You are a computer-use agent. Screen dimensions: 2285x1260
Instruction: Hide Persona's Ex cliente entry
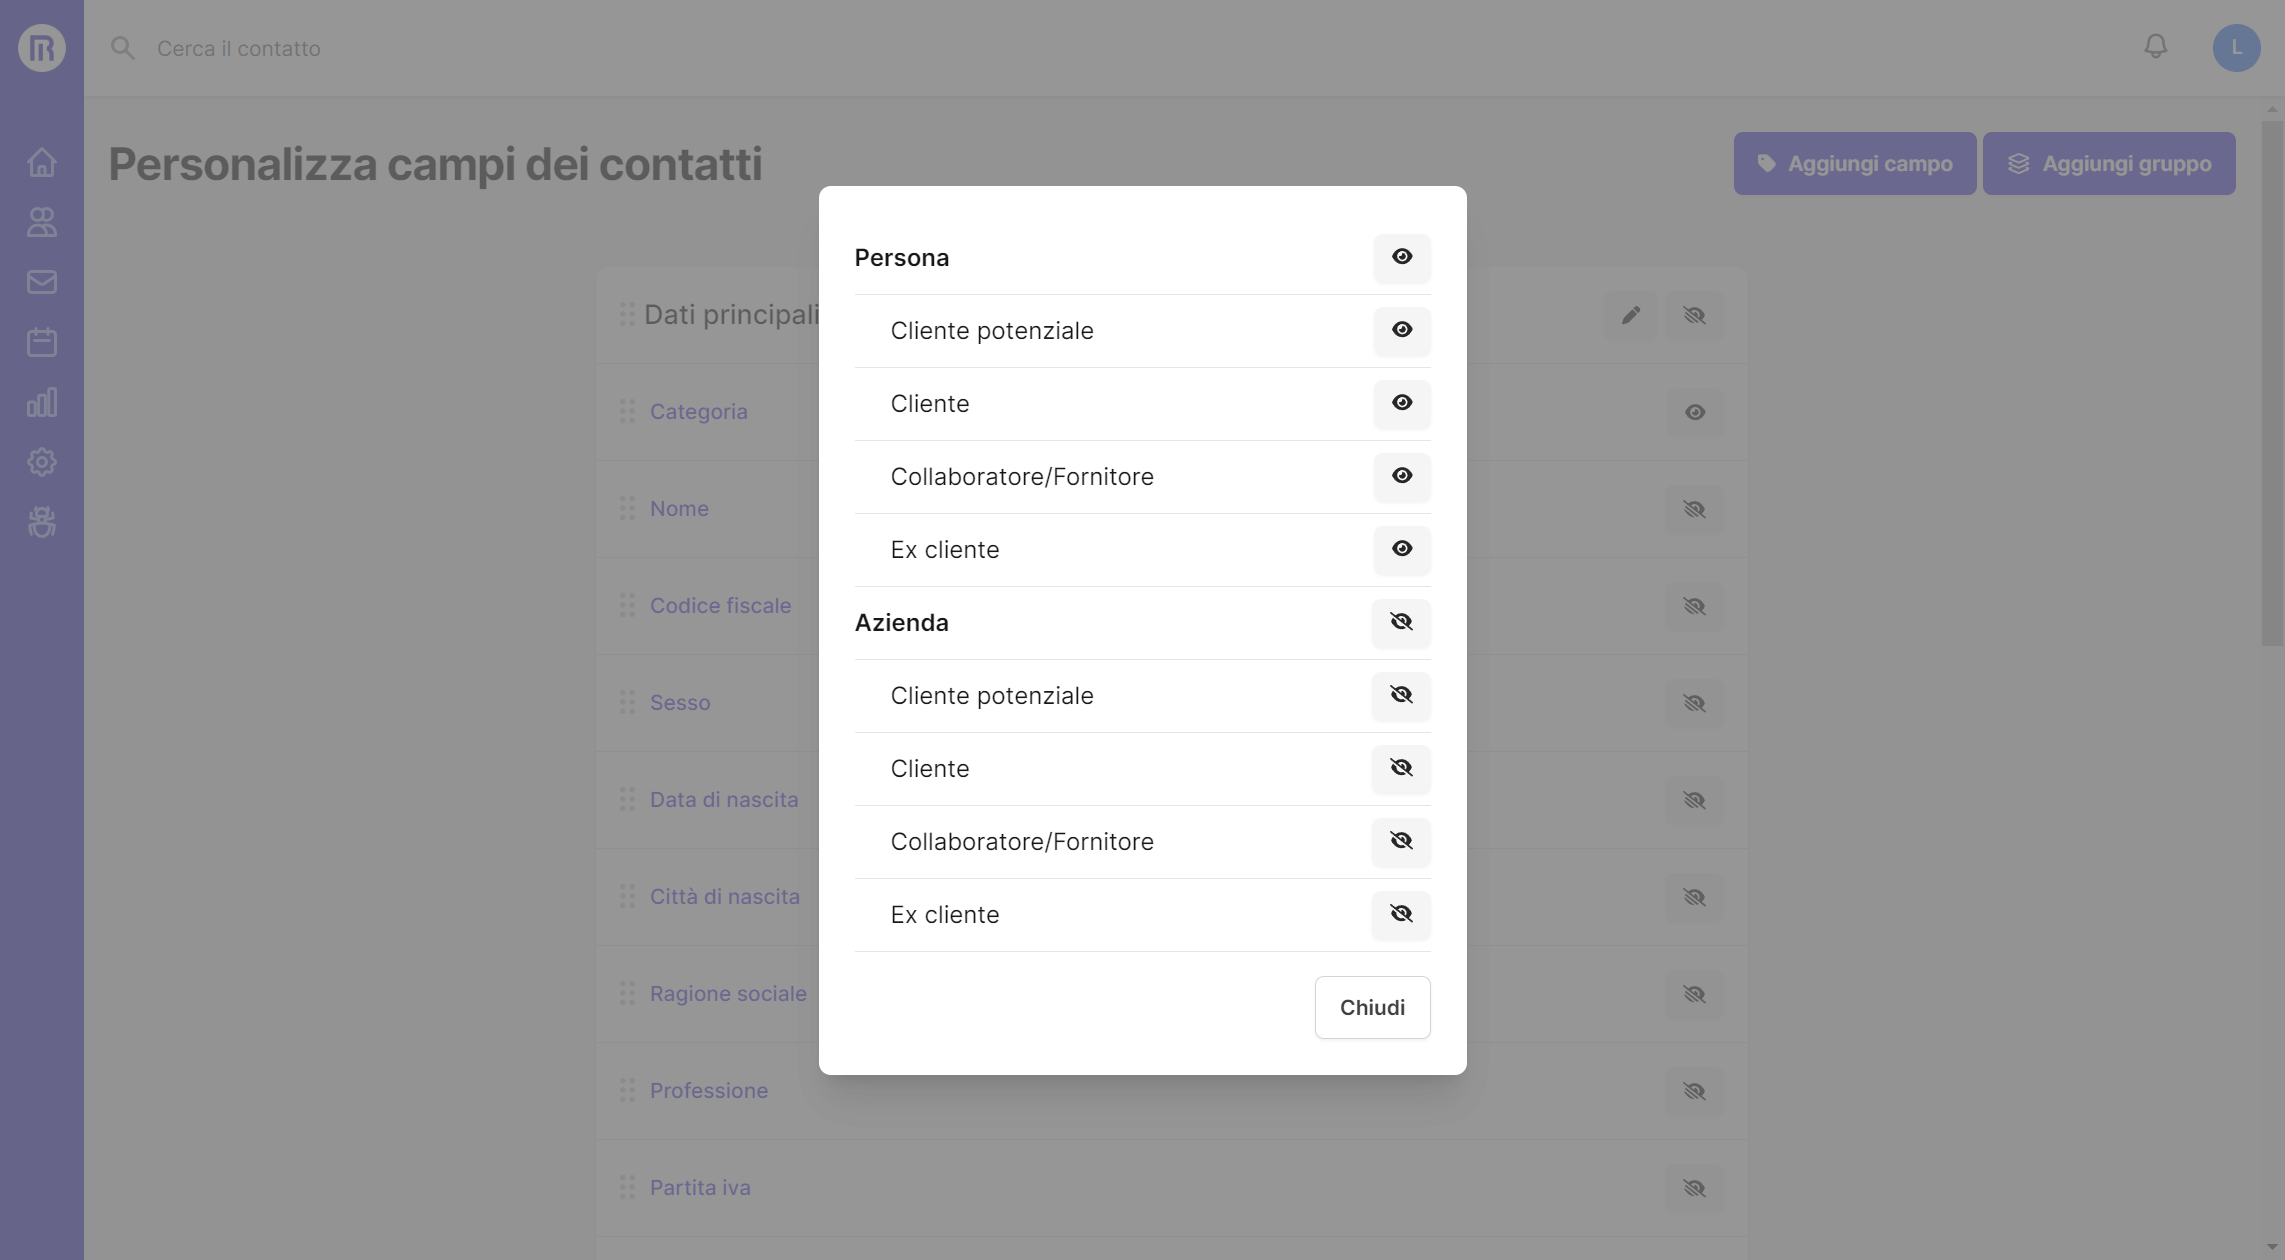pos(1401,550)
